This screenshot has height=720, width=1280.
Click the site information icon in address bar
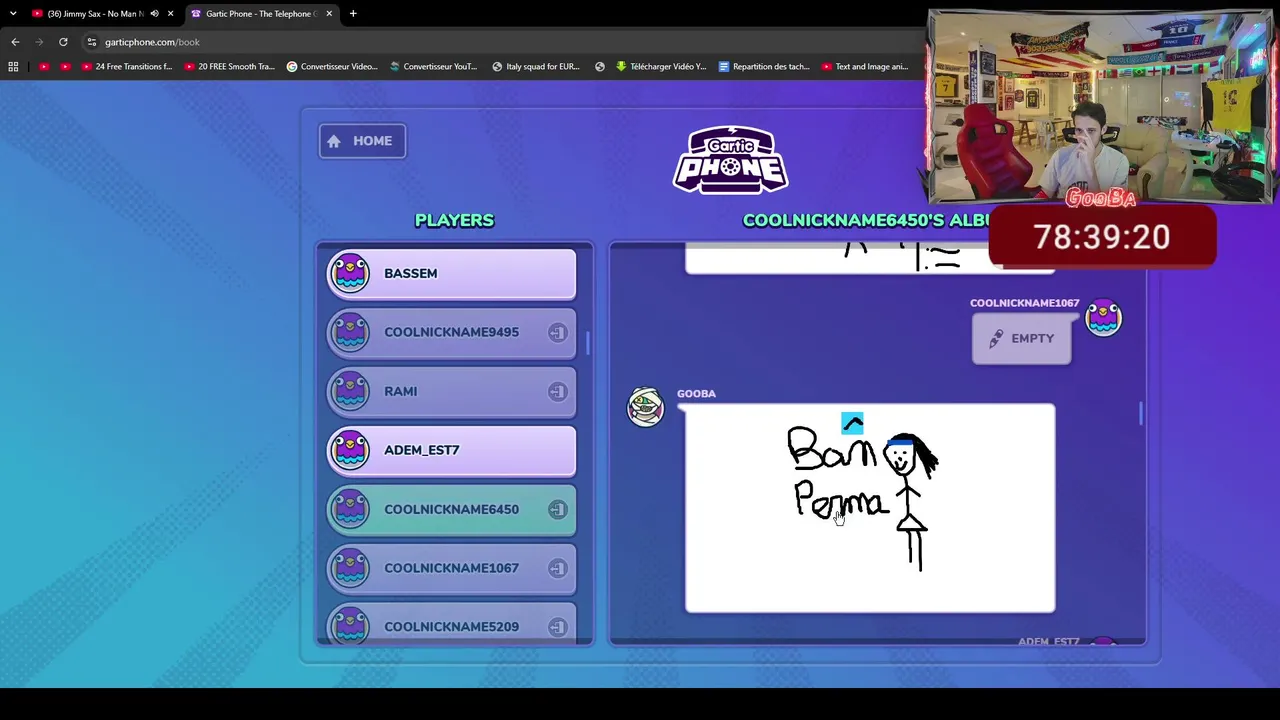91,42
